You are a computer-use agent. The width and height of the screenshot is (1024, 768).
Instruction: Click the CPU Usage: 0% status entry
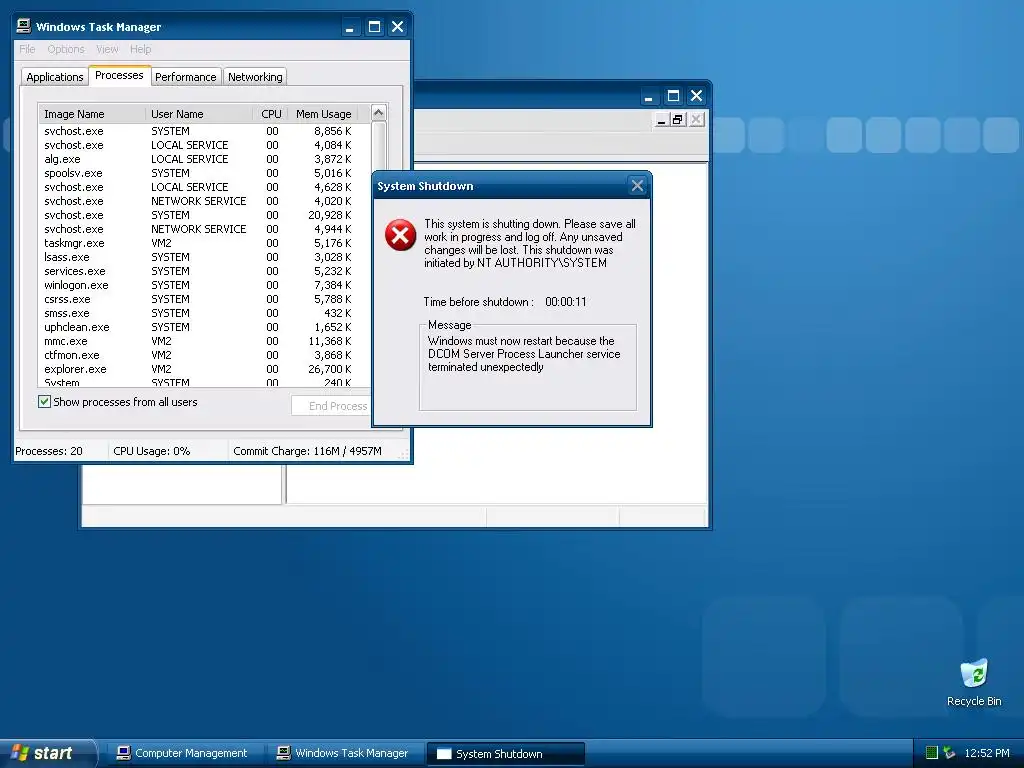(x=152, y=451)
